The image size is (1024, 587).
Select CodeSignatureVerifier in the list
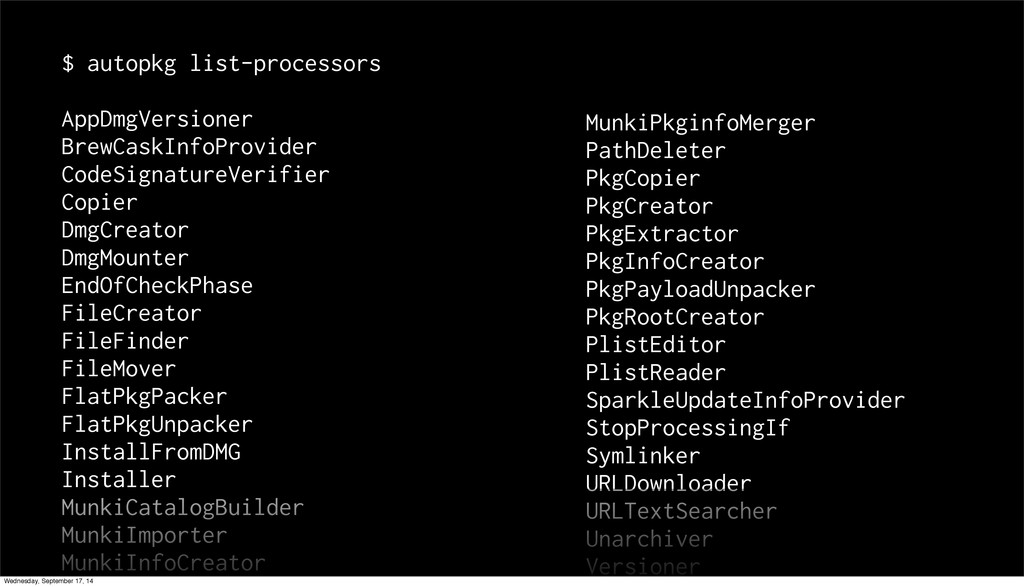tap(195, 175)
